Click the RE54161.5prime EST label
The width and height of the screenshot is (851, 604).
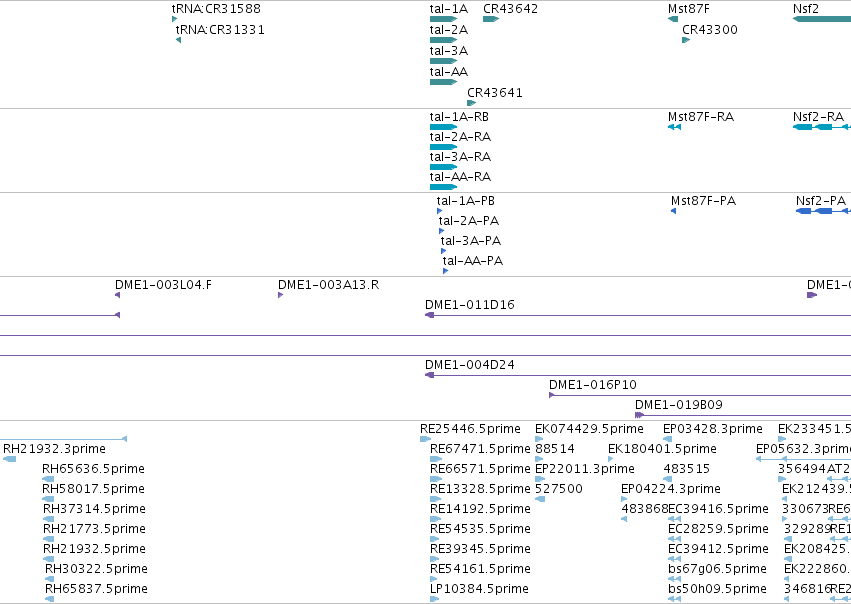coord(480,570)
